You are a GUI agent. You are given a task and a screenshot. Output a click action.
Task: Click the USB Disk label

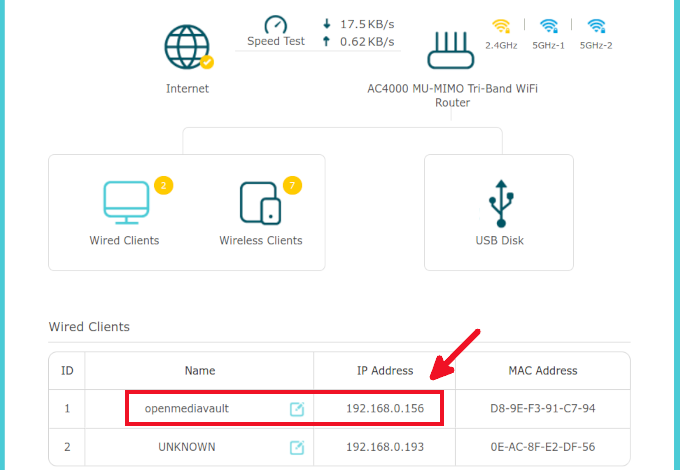pyautogui.click(x=499, y=240)
